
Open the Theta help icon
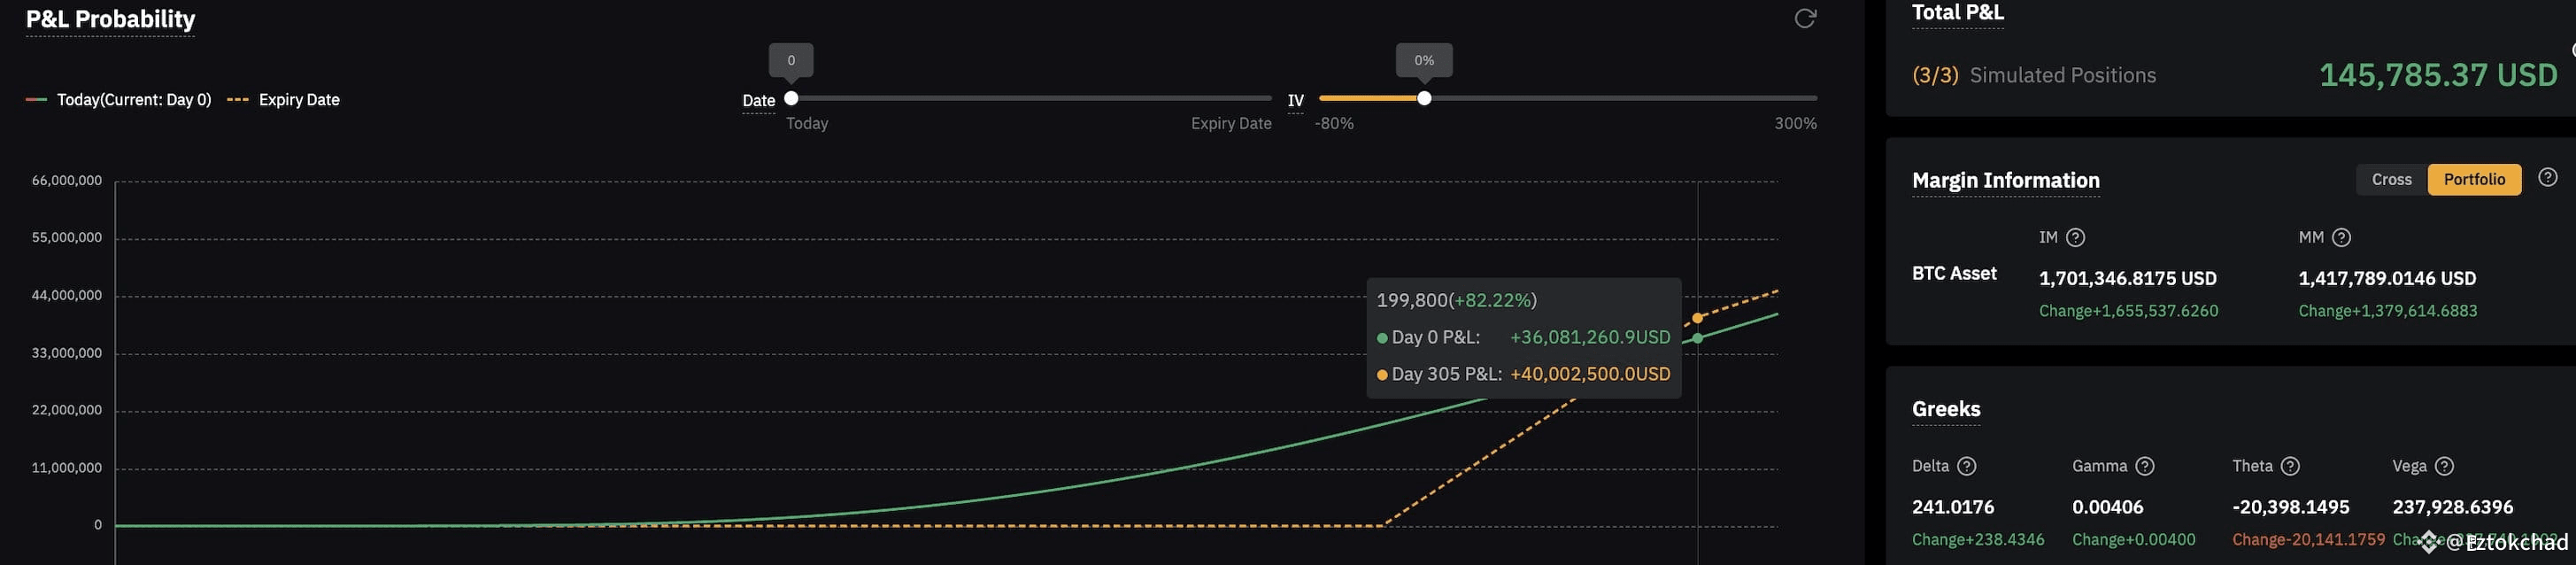point(2290,466)
